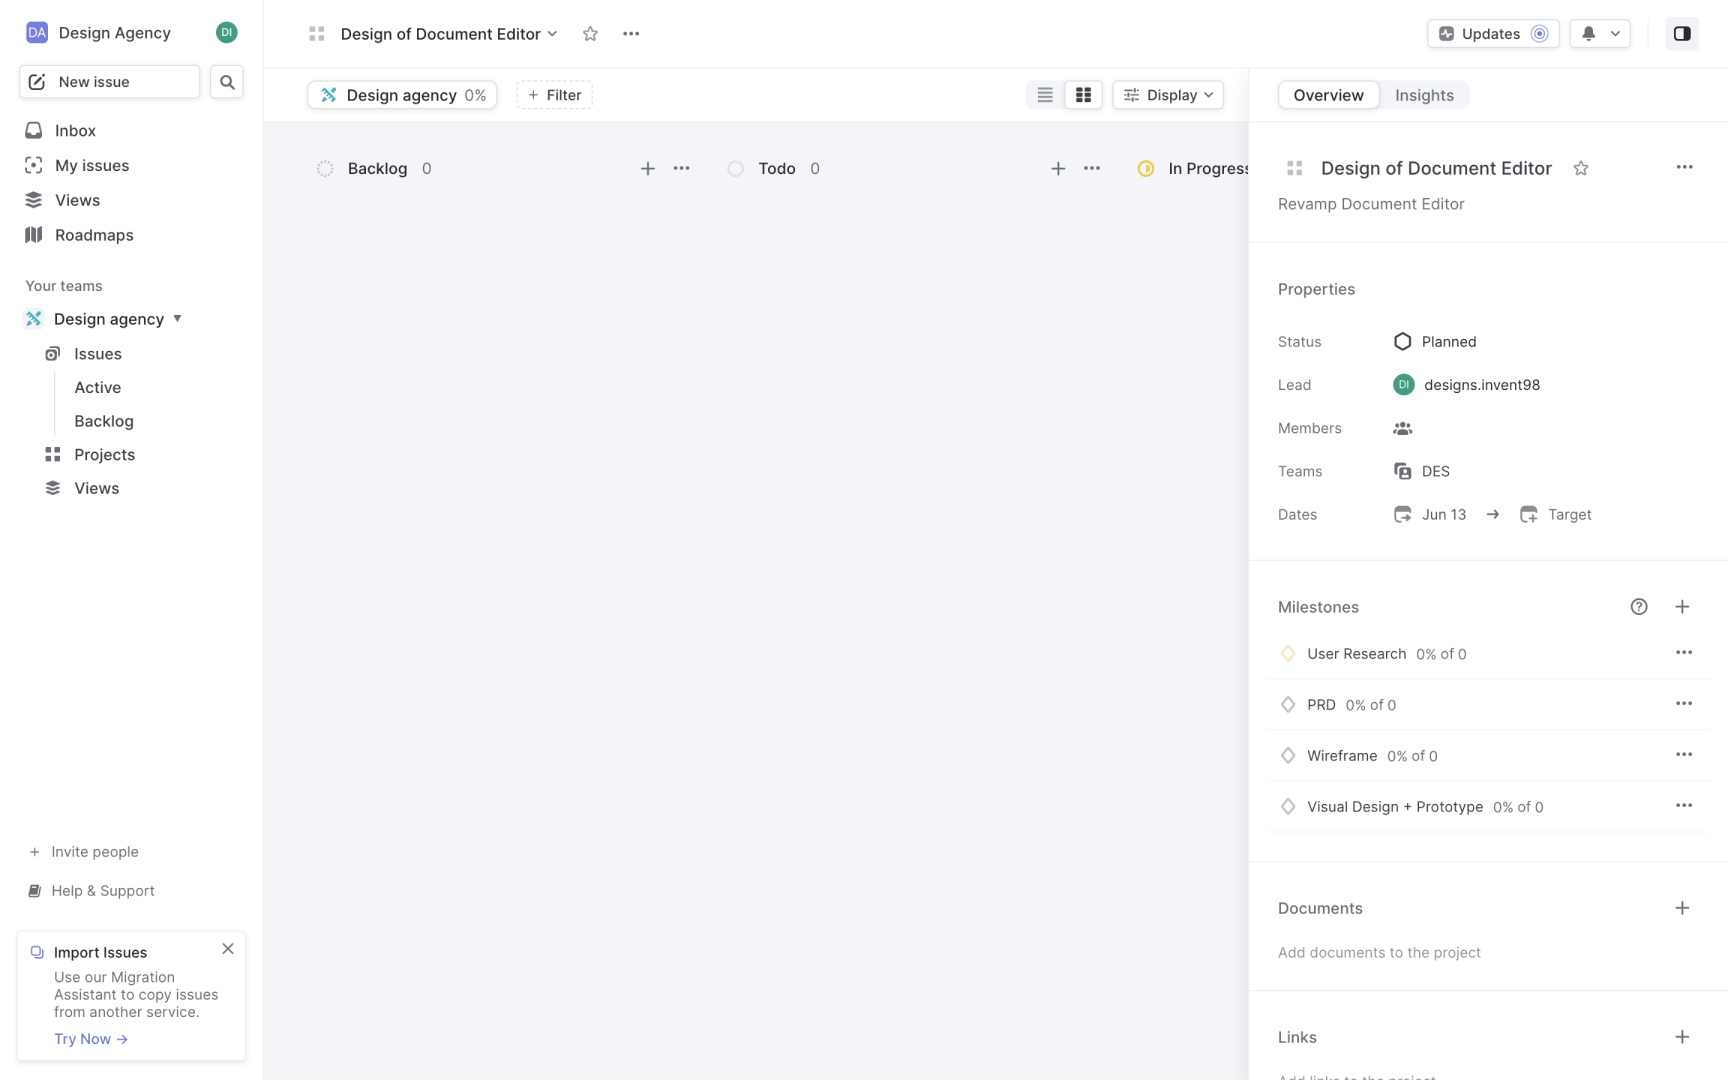Image resolution: width=1729 pixels, height=1081 pixels.
Task: Select the Roadmaps sidebar item
Action: (91, 235)
